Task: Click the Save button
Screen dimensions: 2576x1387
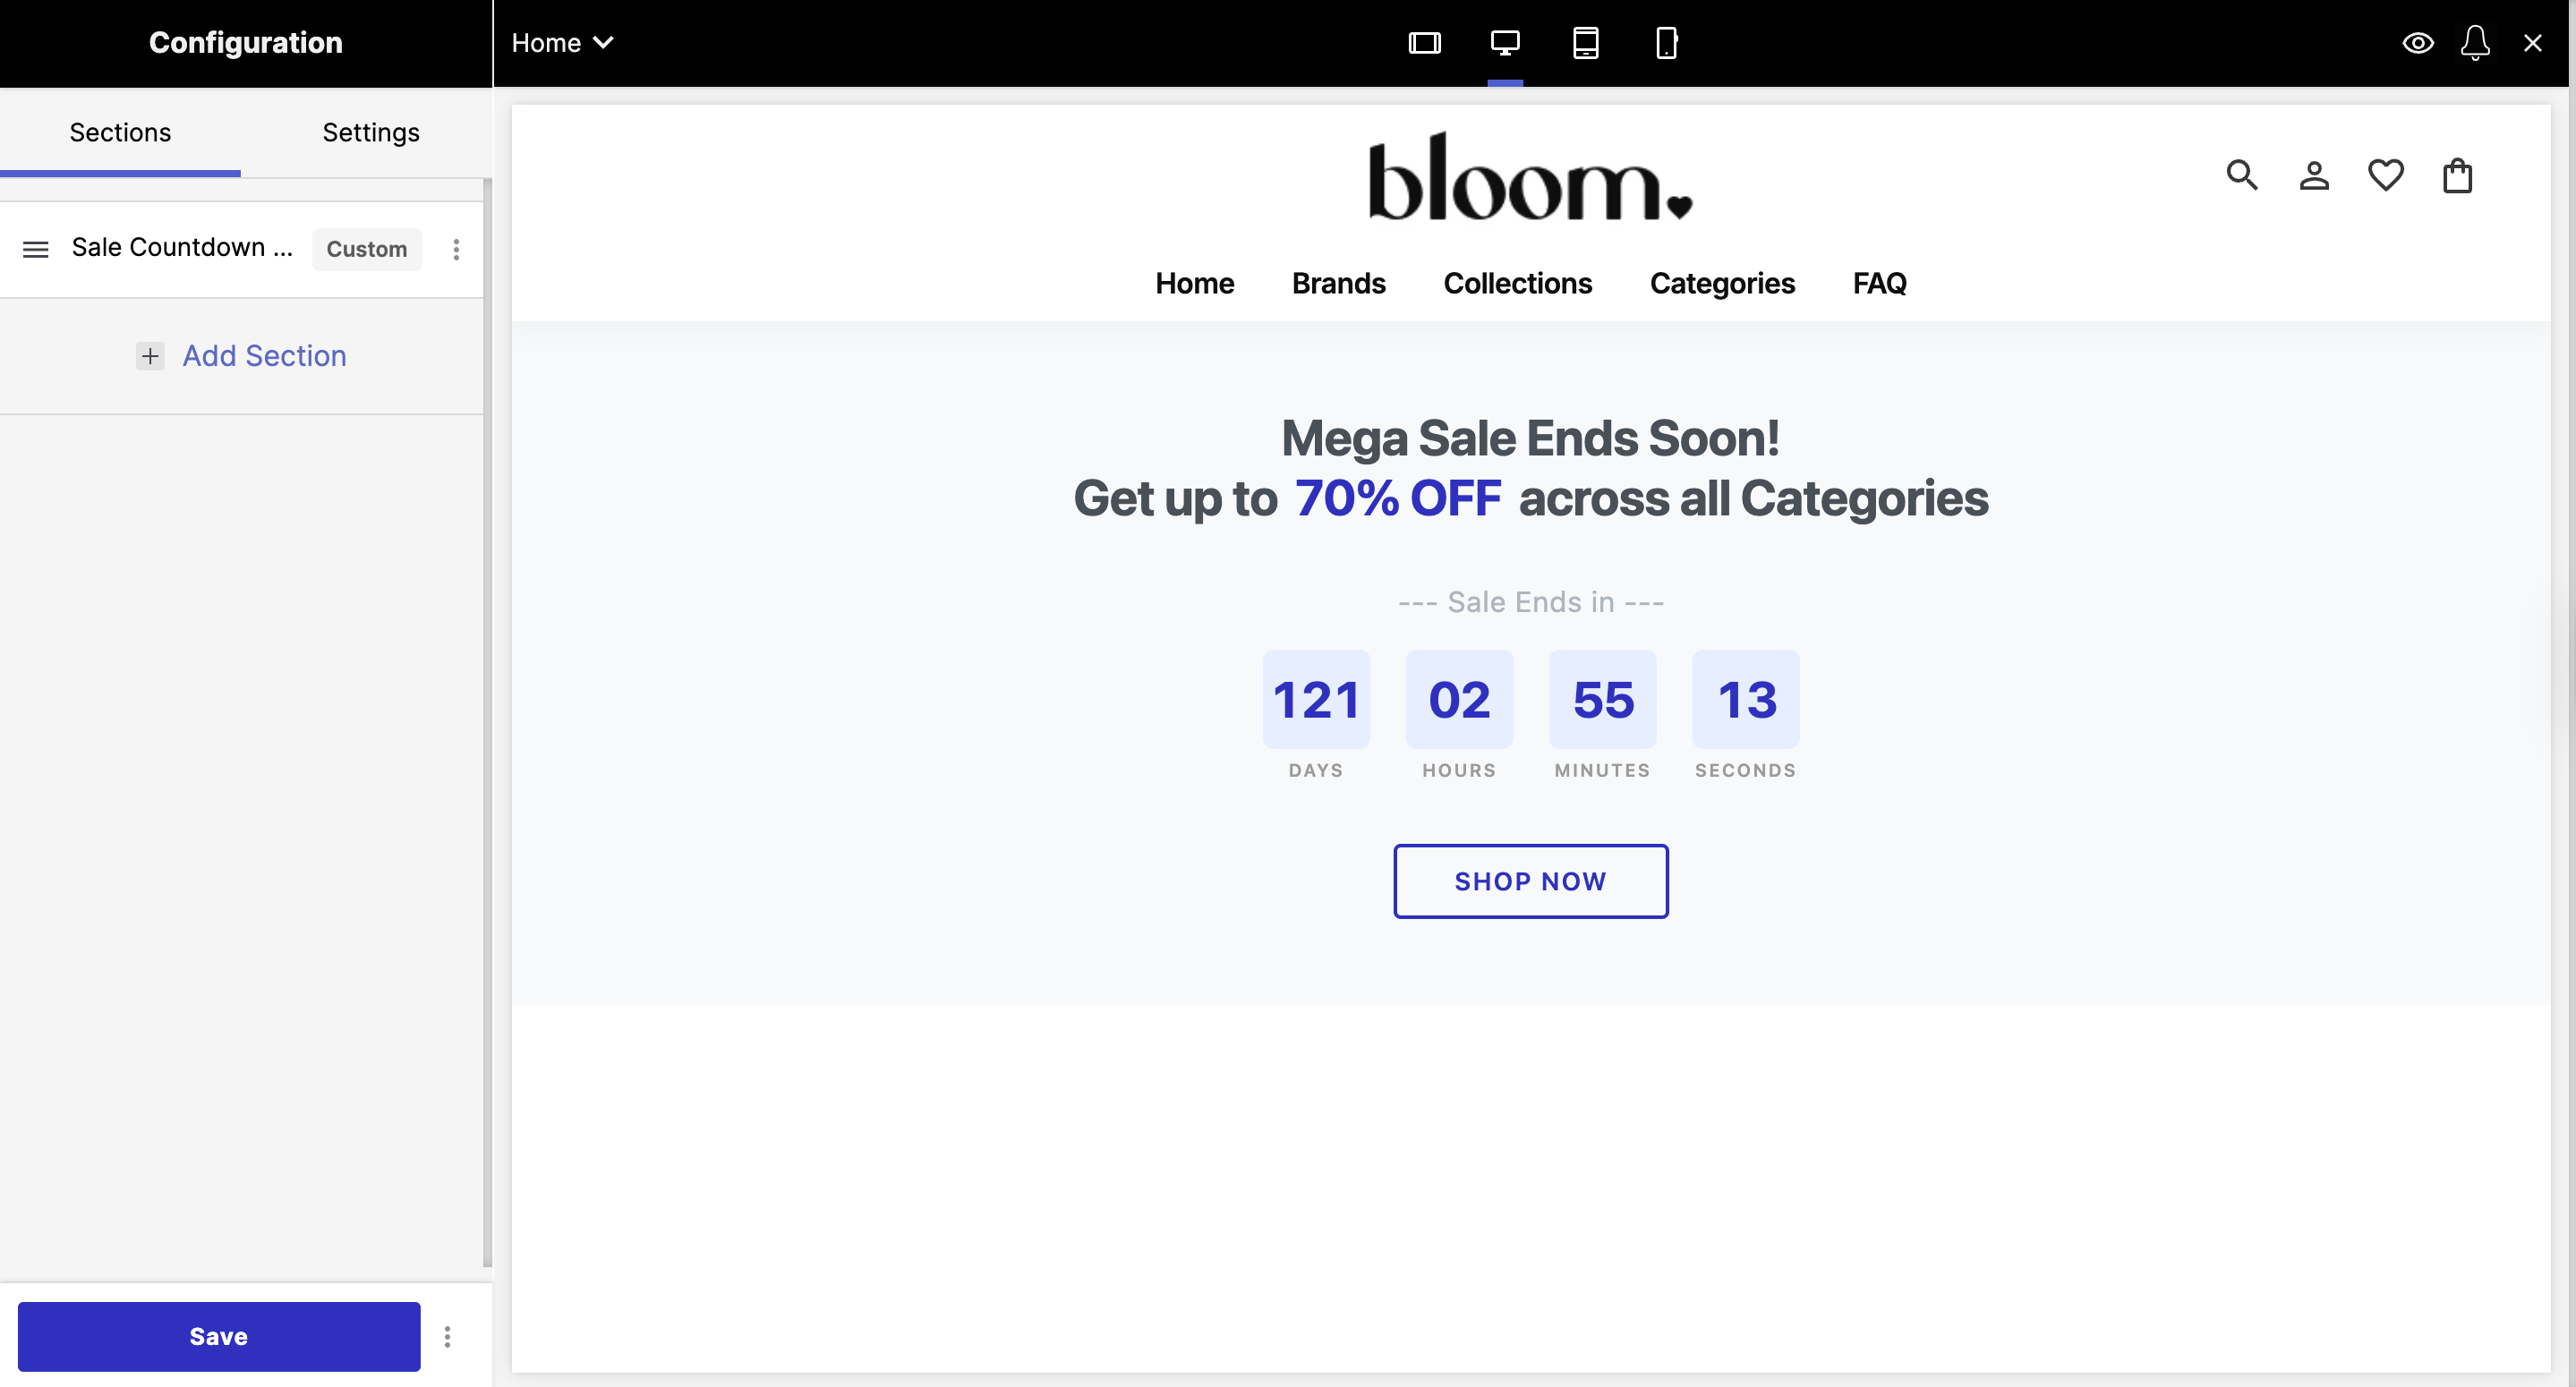Action: [x=218, y=1337]
